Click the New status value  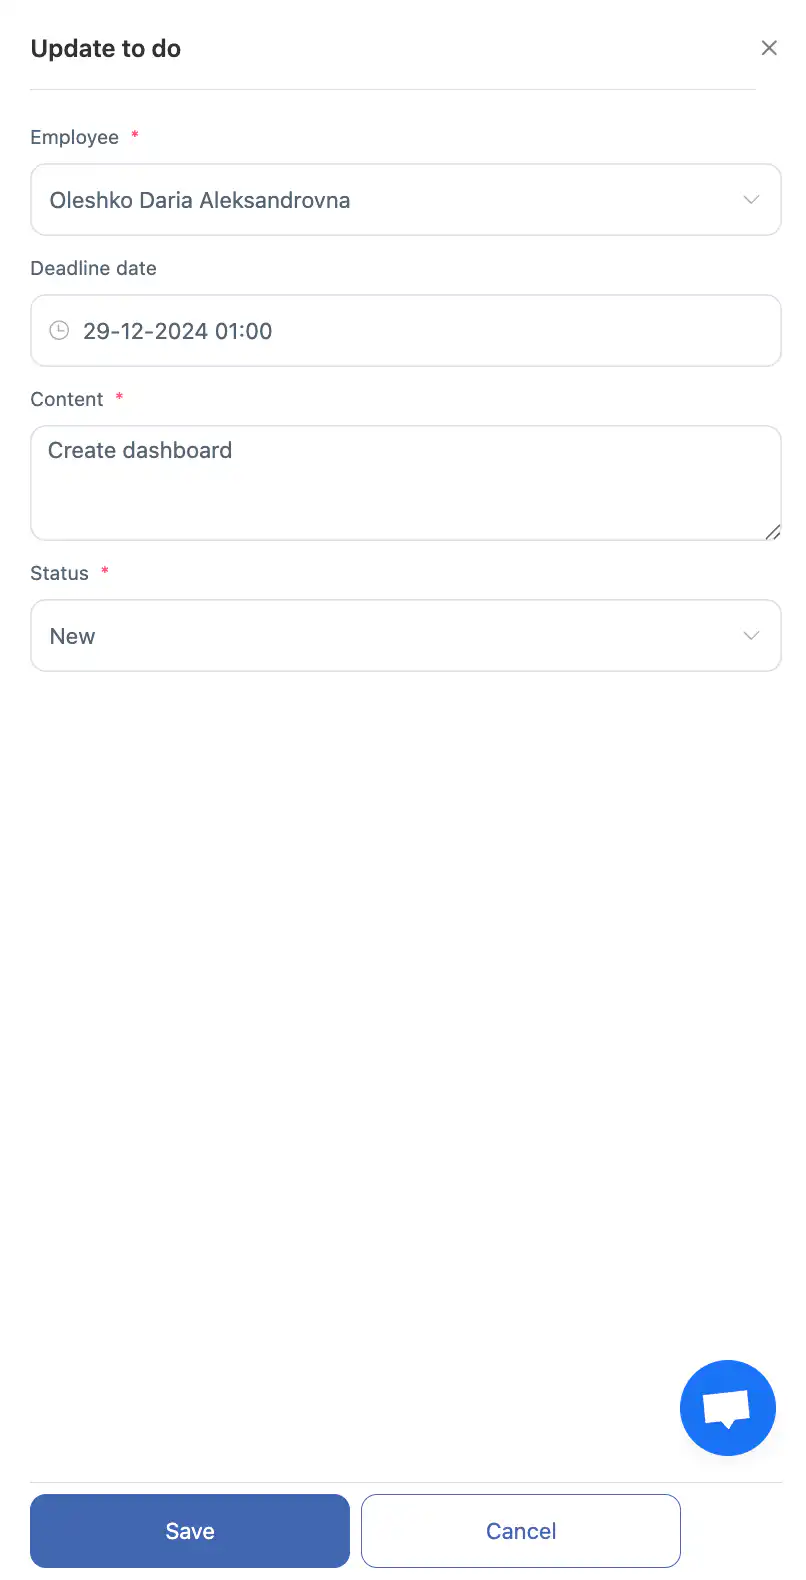click(73, 637)
